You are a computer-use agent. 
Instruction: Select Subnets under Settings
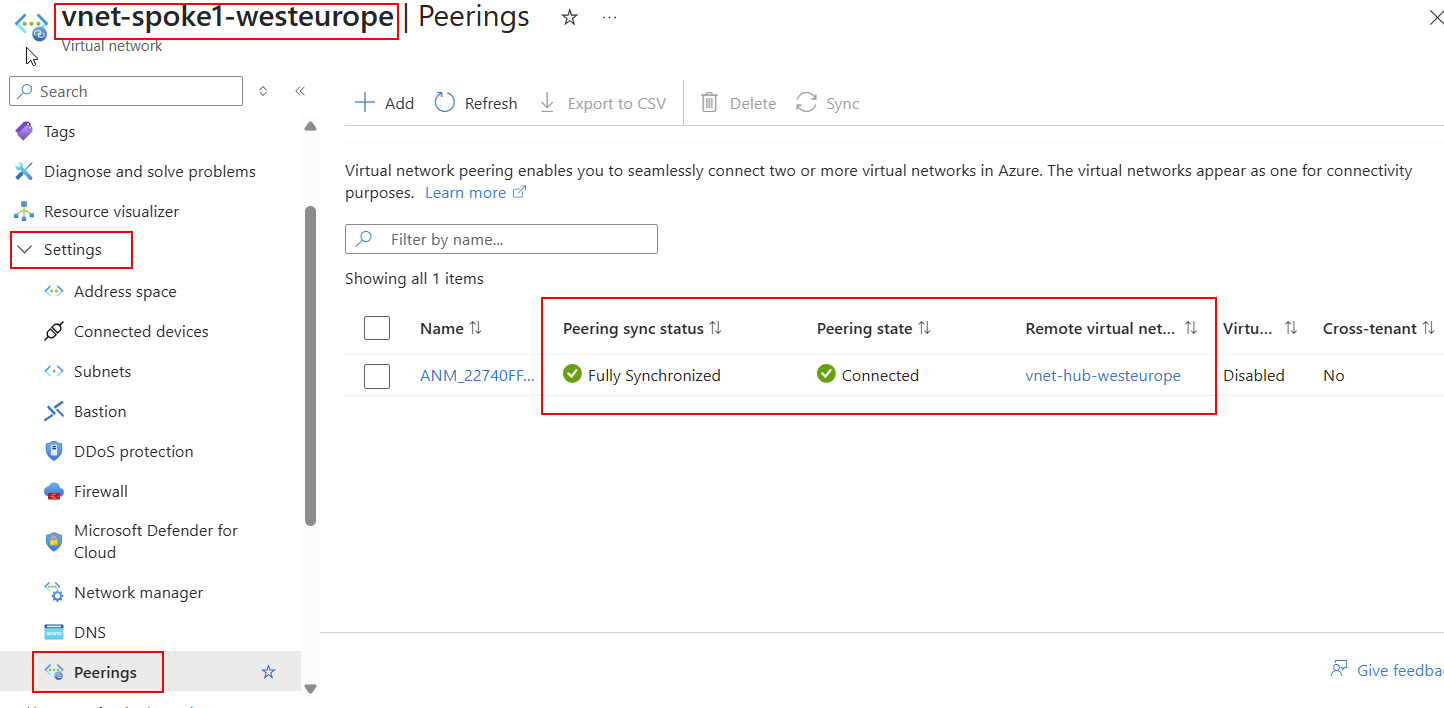[100, 371]
